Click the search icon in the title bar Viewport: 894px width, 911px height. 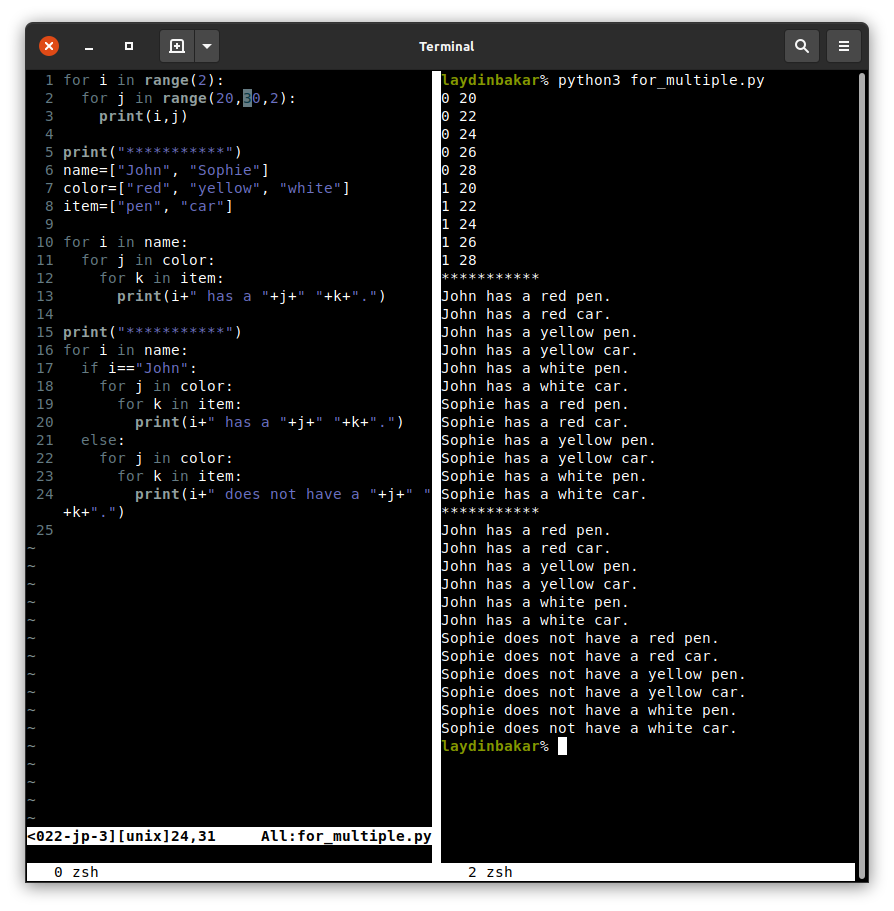pyautogui.click(x=801, y=46)
